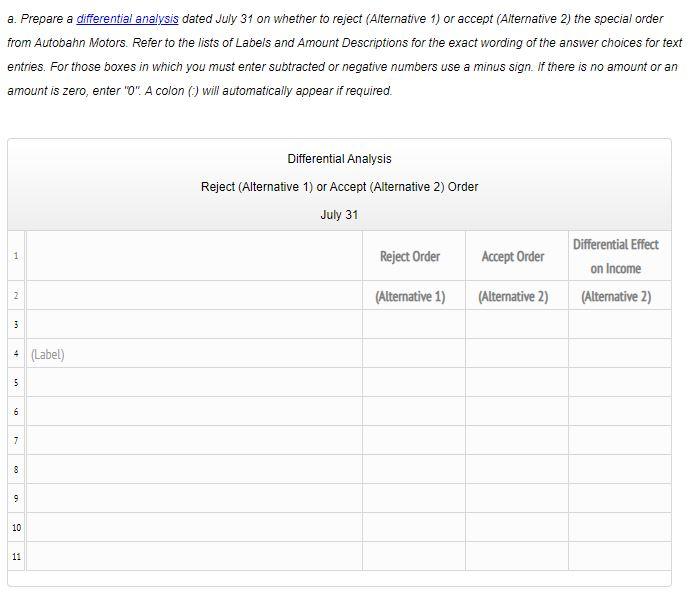Click row 5 Accept Order amount cell
Screen dimensions: 689x597
[x=517, y=383]
